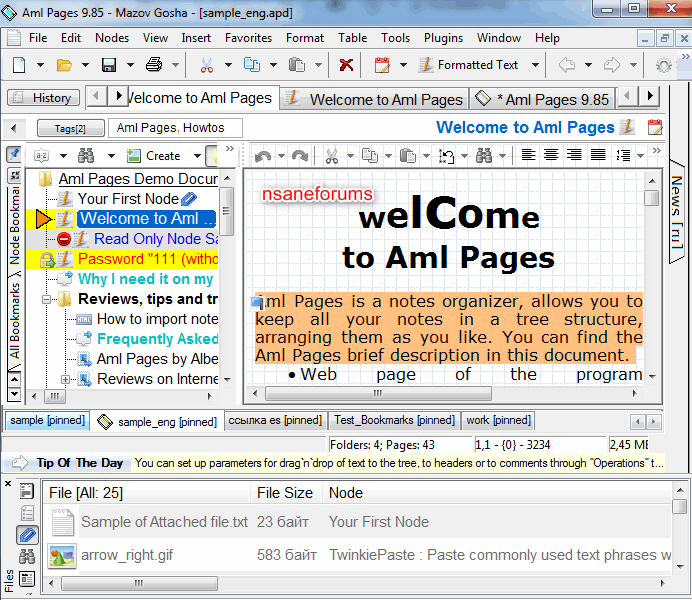Select the Frequently Asked tree node

click(158, 339)
